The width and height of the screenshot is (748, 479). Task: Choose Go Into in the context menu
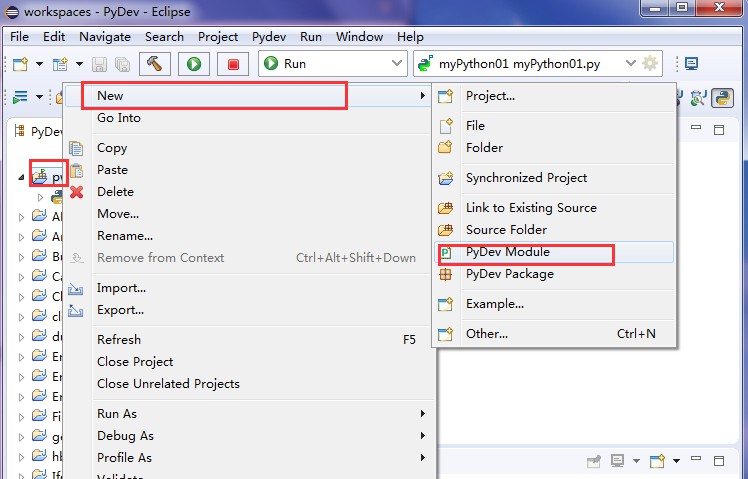pos(248,118)
